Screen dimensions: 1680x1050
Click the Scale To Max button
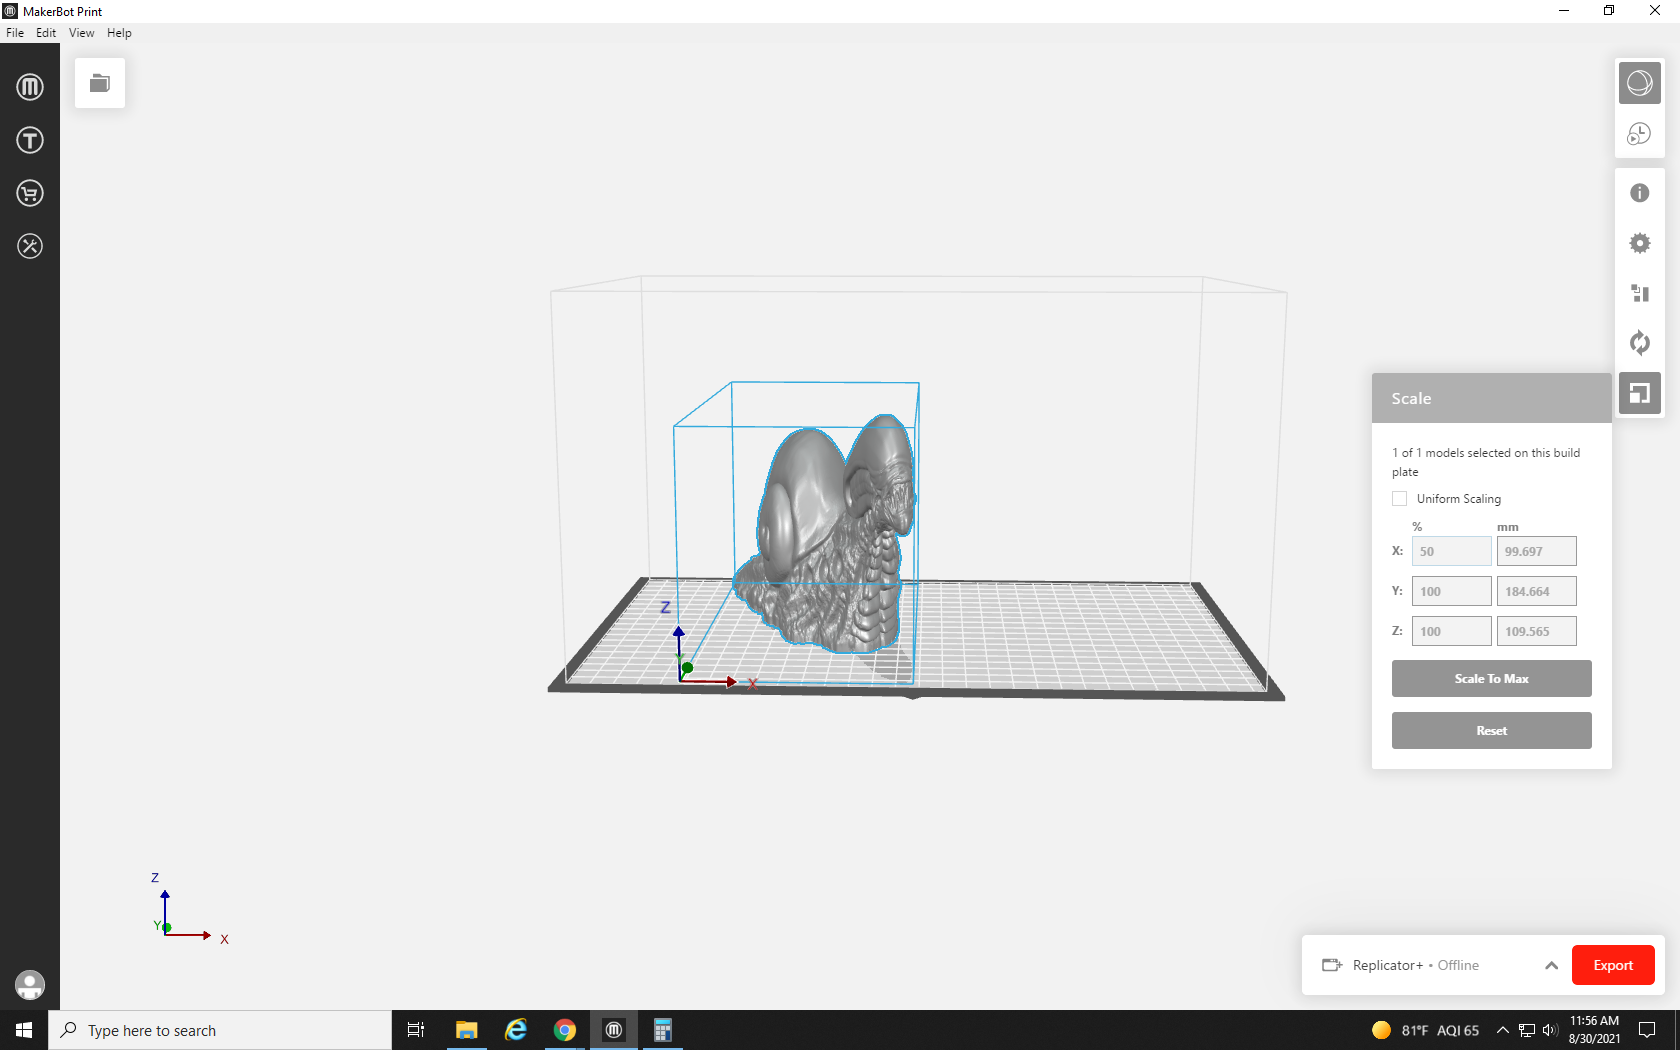click(x=1491, y=679)
